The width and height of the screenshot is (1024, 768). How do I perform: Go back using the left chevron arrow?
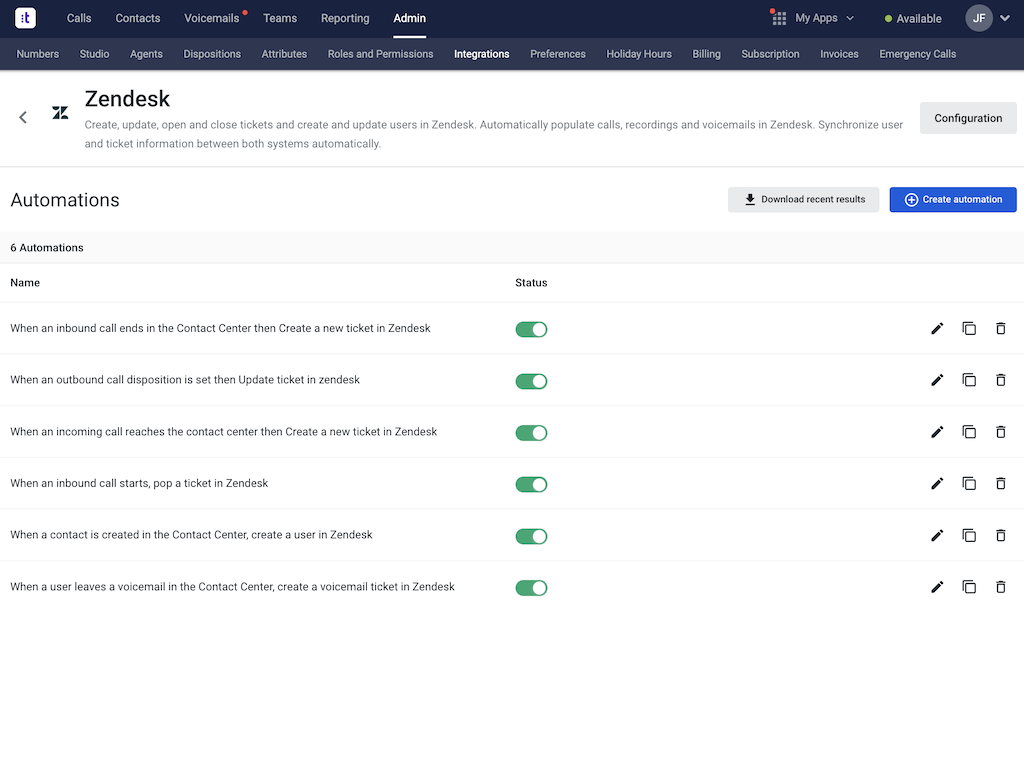(23, 118)
